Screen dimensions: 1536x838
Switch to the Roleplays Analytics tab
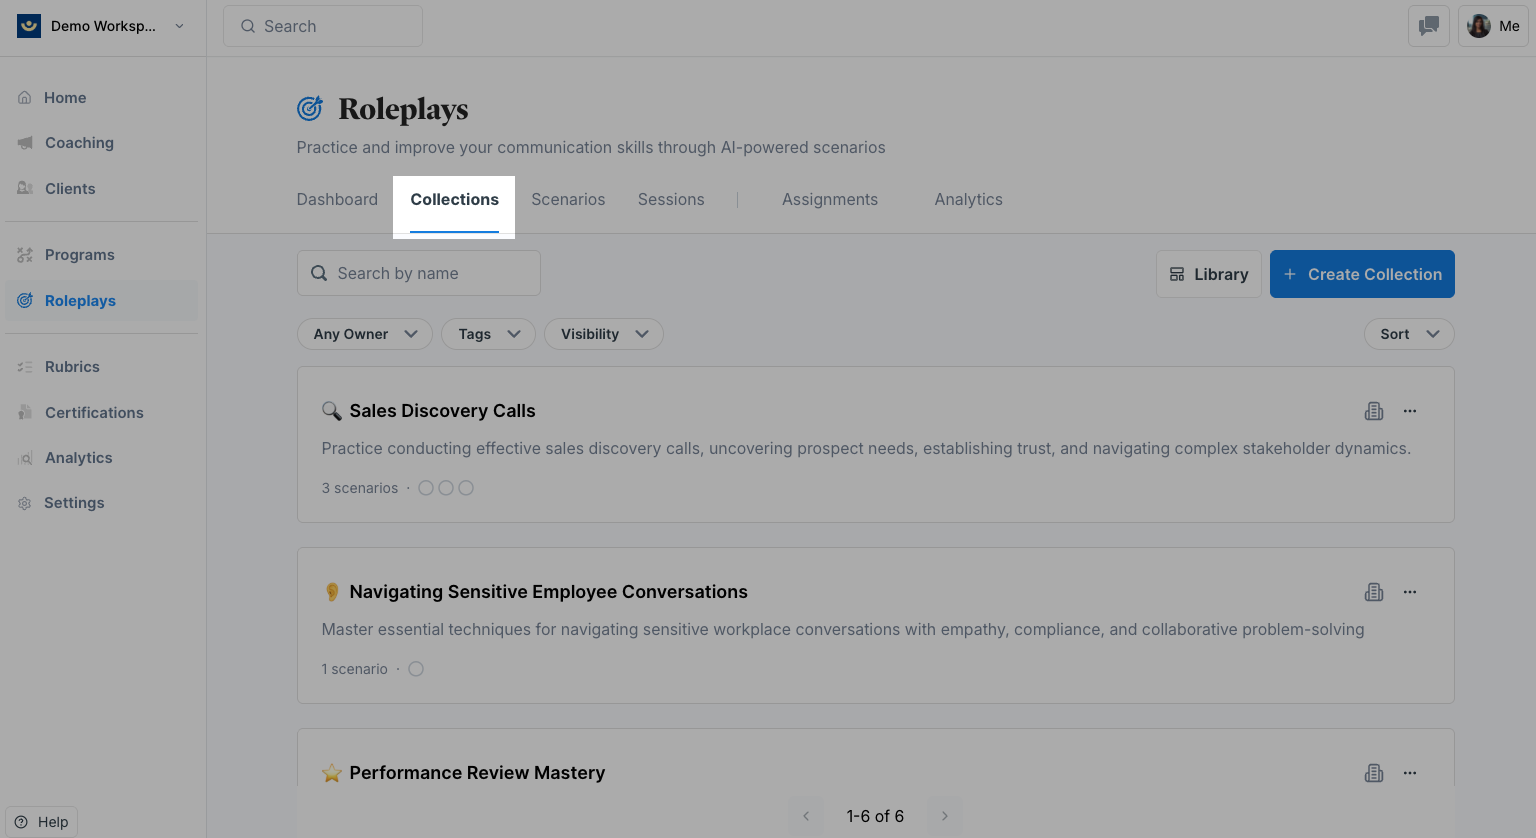(969, 200)
